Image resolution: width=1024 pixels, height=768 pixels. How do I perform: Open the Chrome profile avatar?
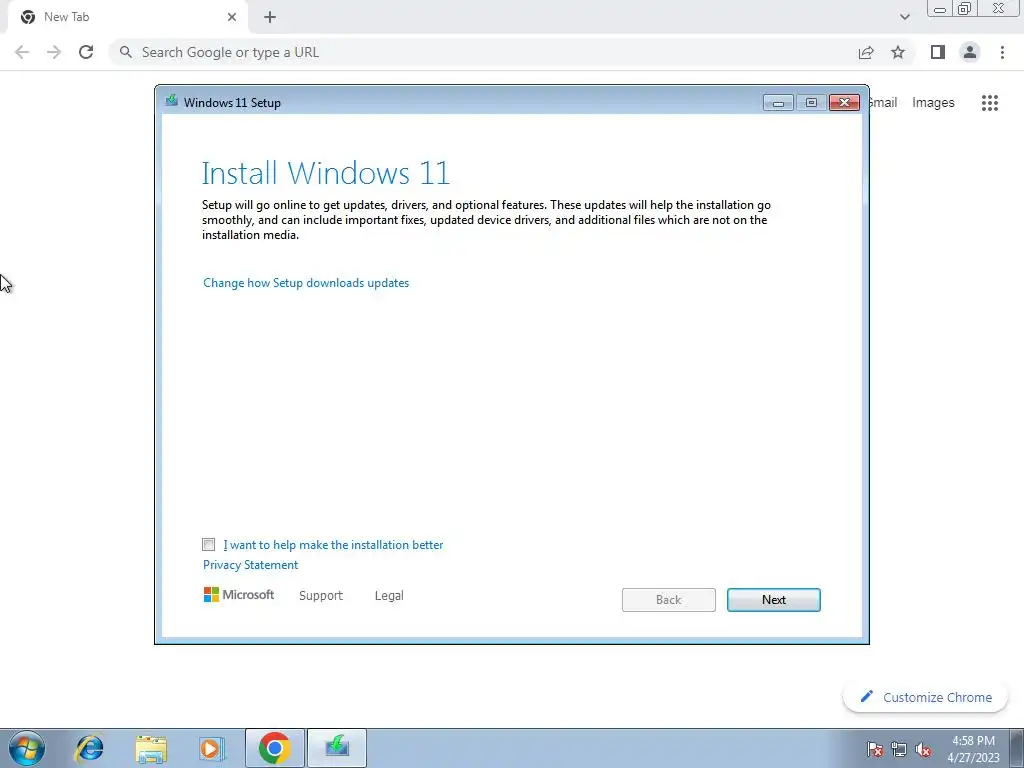pos(970,52)
